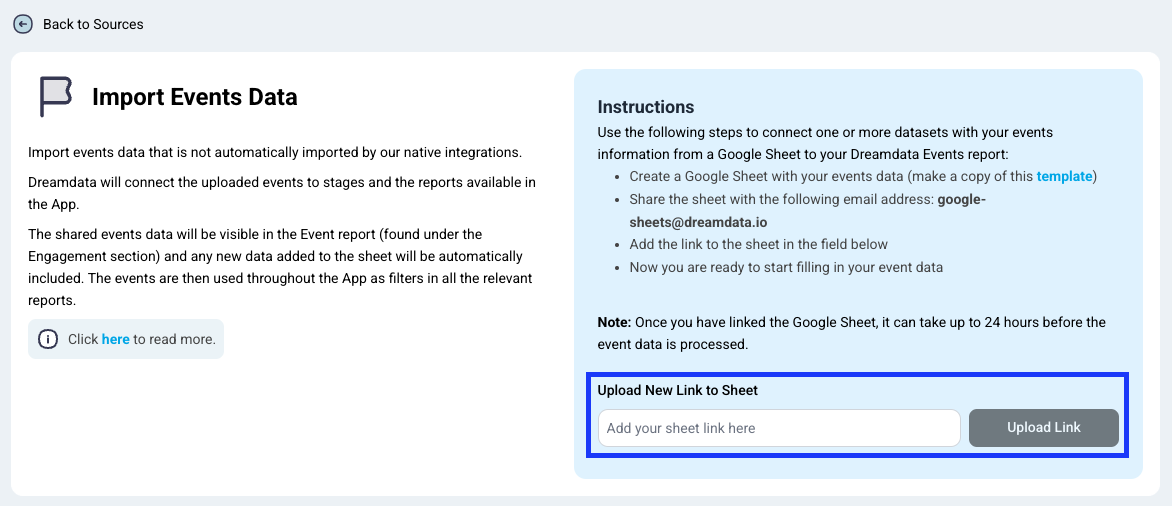Click the flag icon beside Import Events Data
1172x506 pixels.
click(55, 96)
